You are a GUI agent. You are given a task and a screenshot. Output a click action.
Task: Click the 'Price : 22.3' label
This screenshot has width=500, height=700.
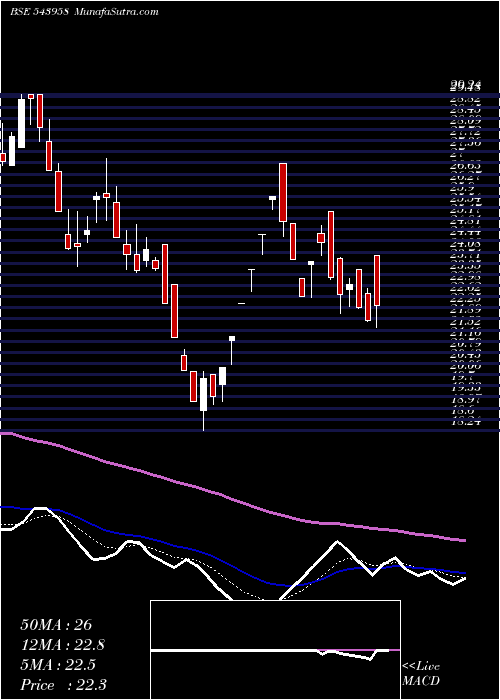pyautogui.click(x=63, y=685)
